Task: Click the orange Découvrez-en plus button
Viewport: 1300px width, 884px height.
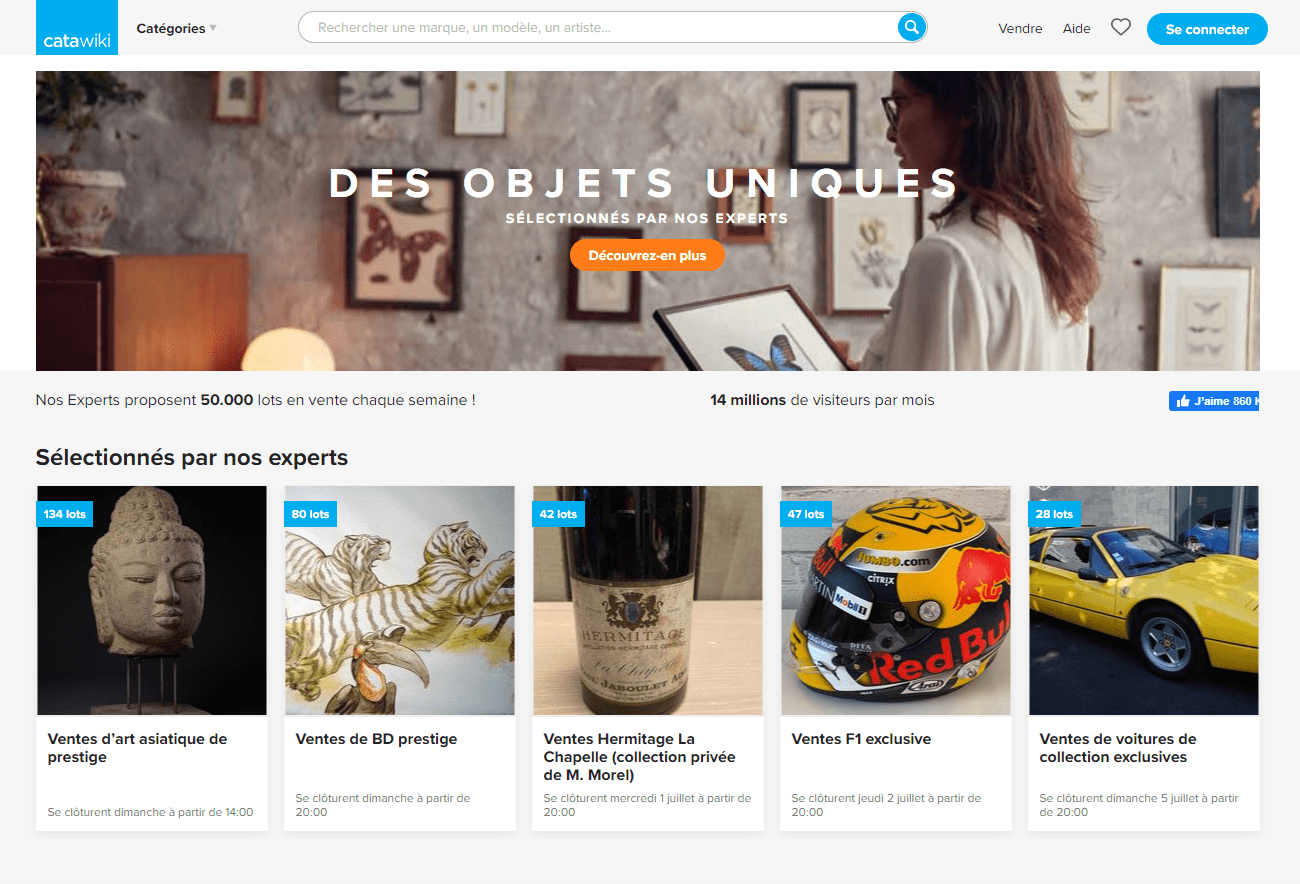Action: (647, 255)
